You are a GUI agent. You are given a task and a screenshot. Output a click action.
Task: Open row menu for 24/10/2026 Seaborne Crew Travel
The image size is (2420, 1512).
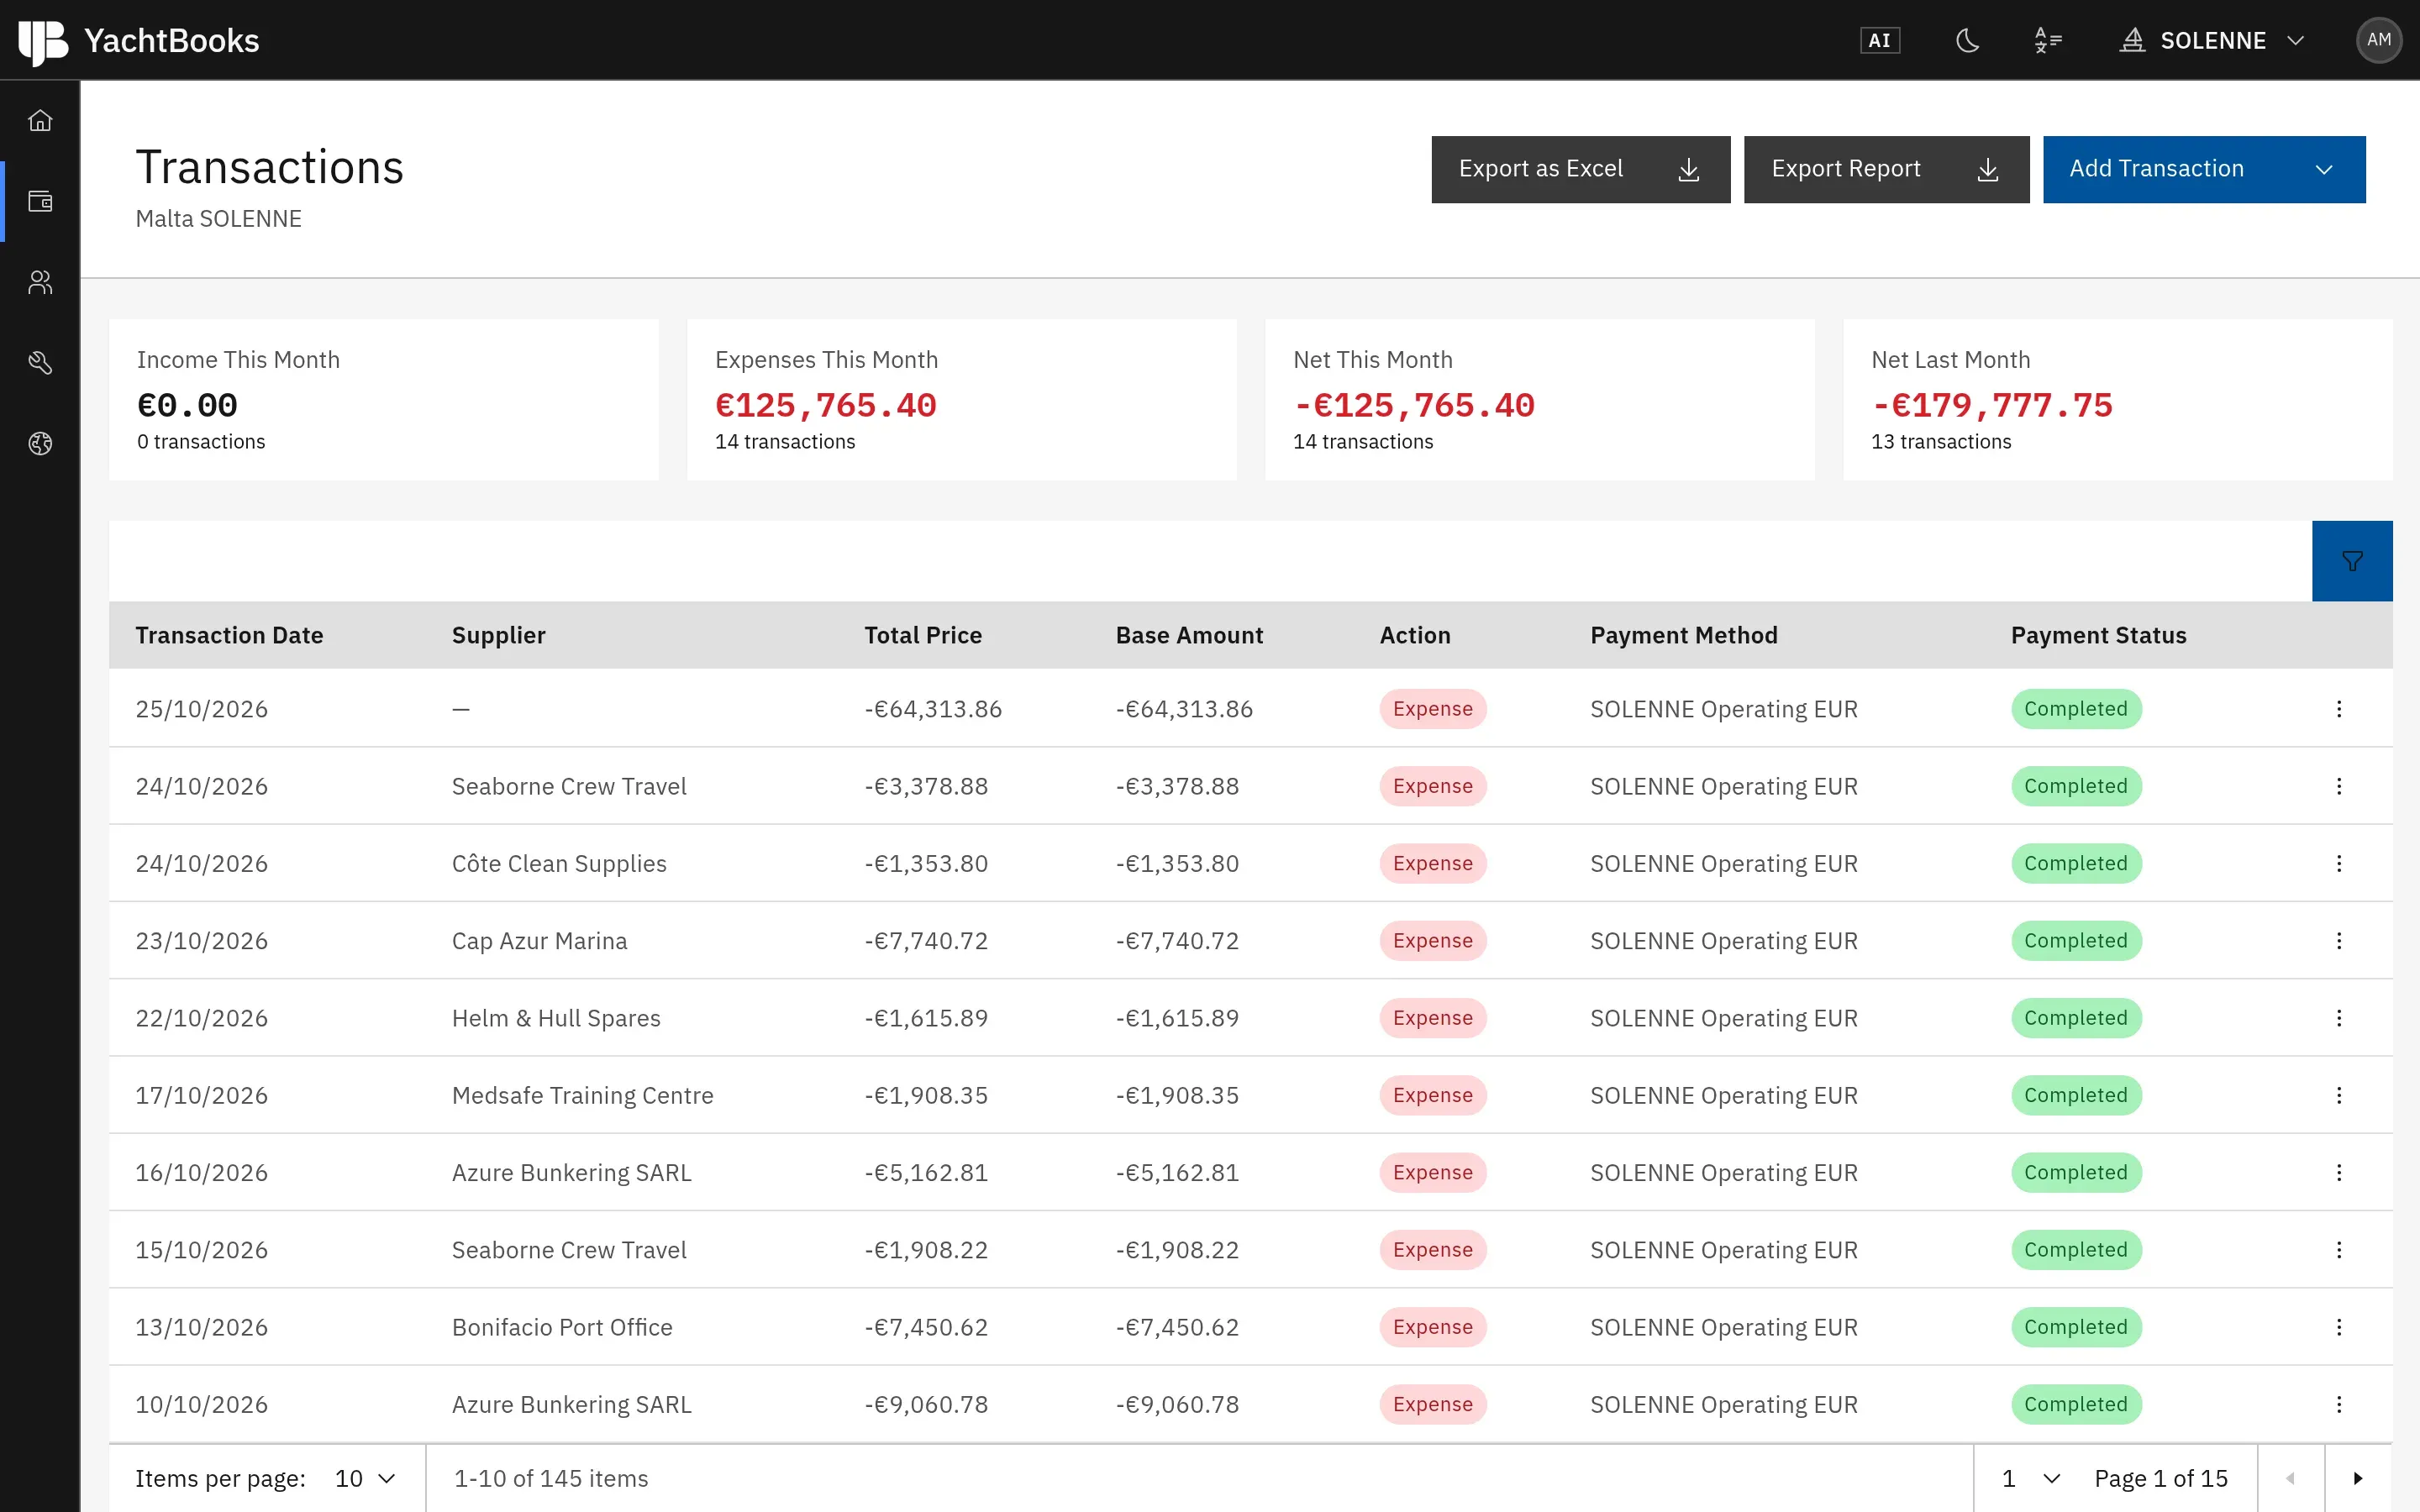(2338, 786)
